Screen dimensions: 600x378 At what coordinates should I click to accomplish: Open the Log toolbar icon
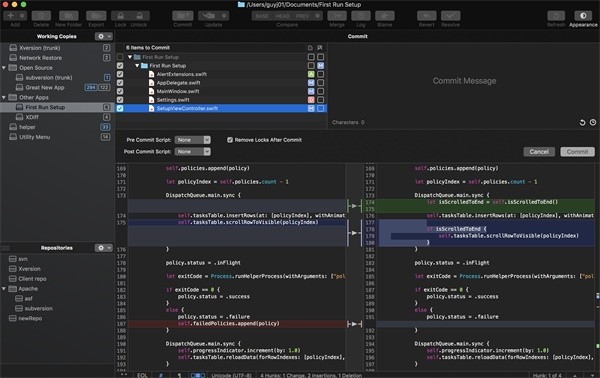[x=361, y=16]
